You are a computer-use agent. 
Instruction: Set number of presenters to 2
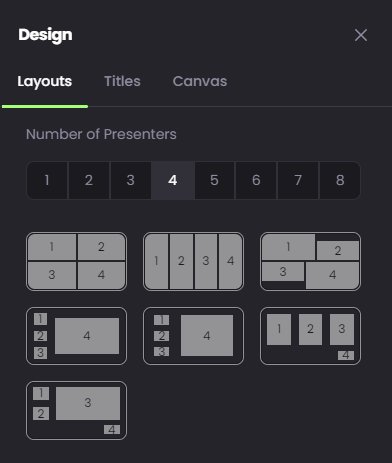click(x=89, y=180)
